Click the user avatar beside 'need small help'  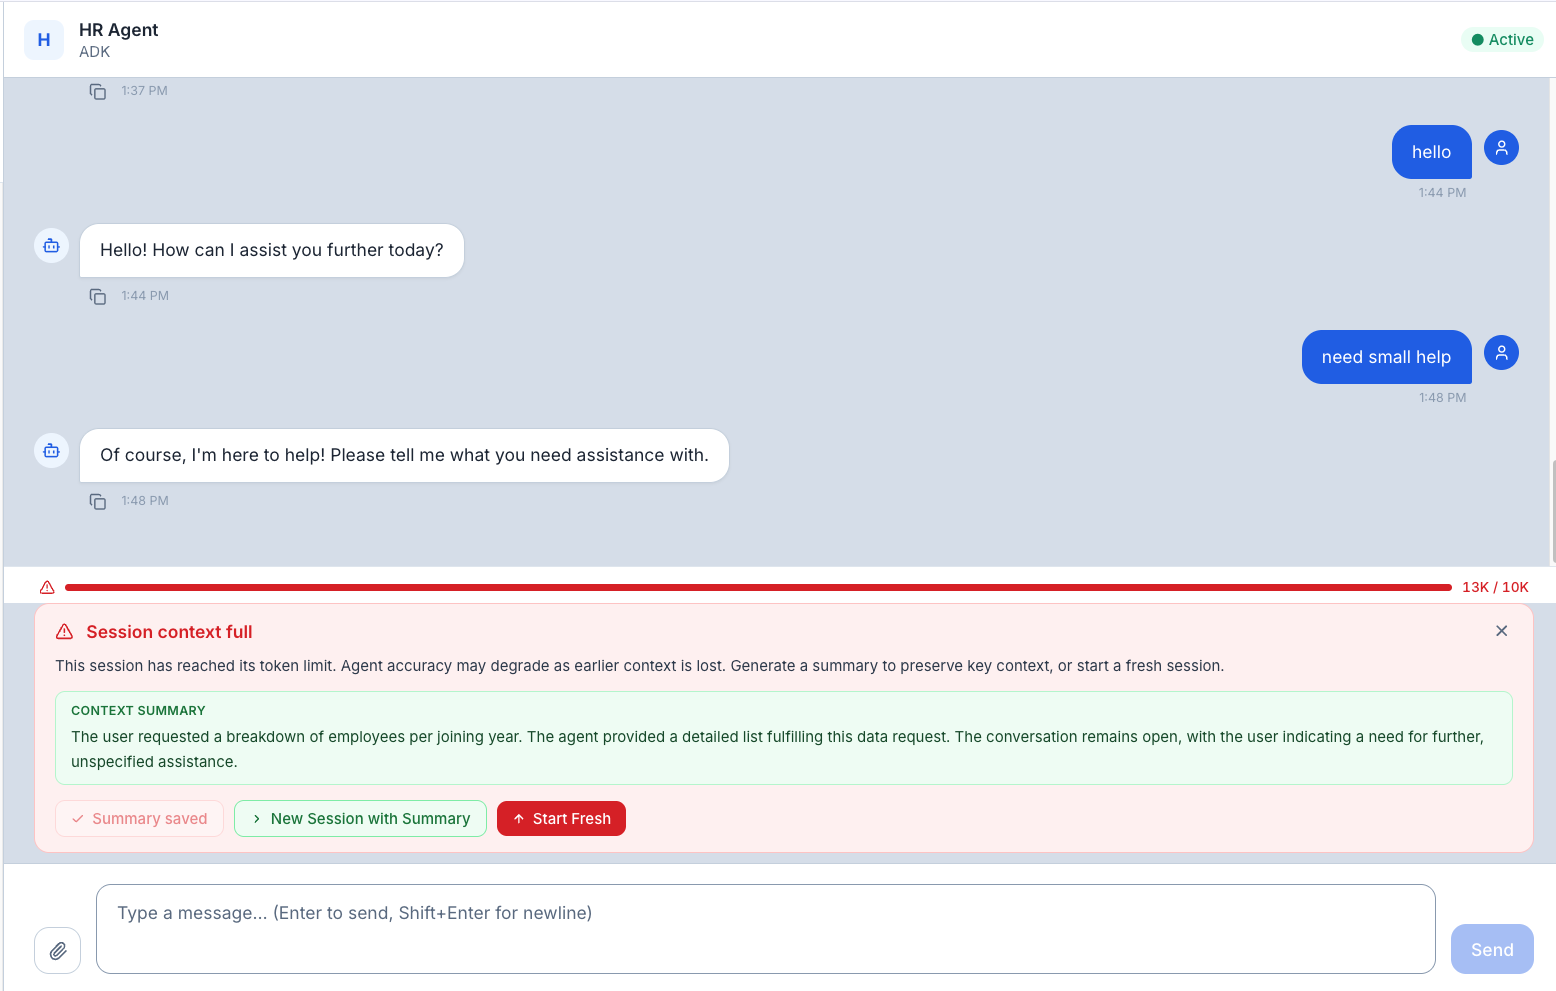coord(1501,353)
